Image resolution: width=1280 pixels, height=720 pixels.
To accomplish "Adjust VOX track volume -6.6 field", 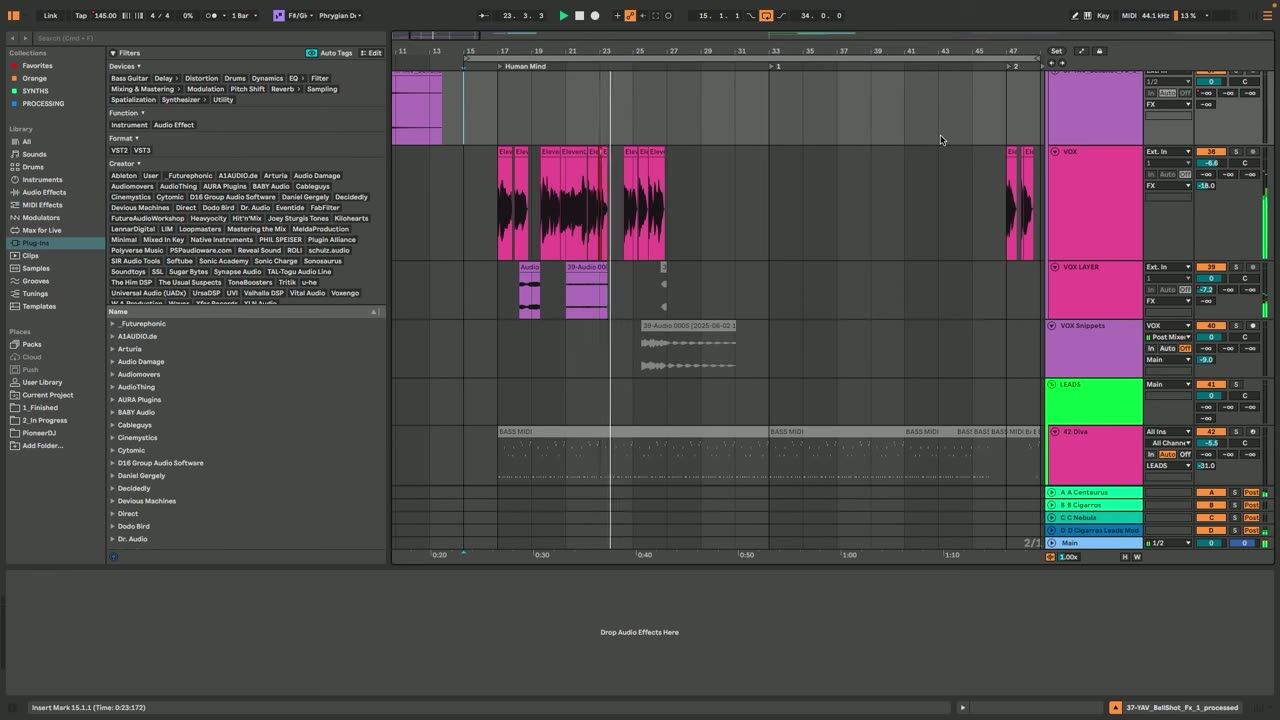I will coord(1211,163).
